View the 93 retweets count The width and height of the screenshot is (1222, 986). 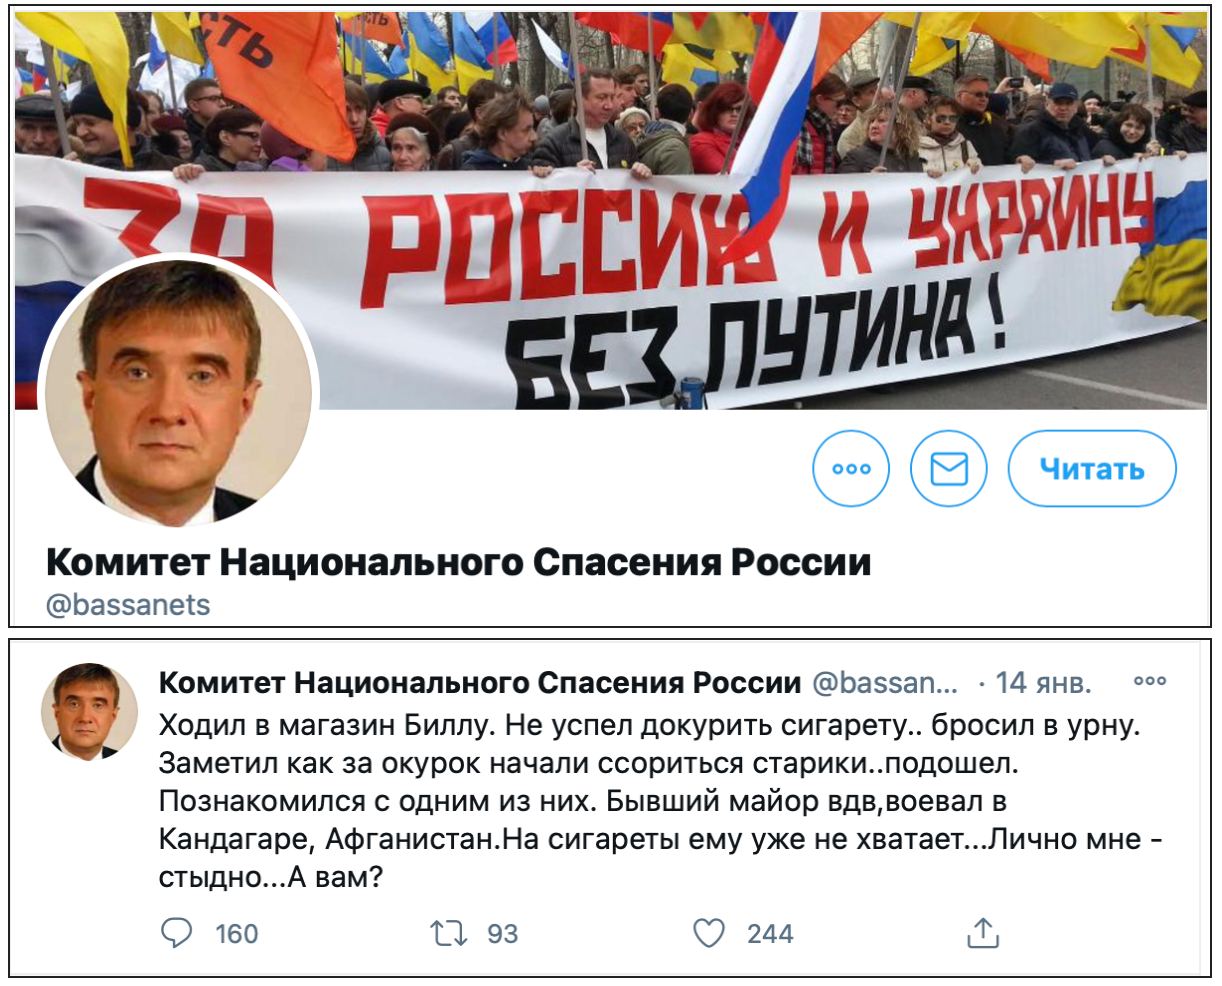502,934
